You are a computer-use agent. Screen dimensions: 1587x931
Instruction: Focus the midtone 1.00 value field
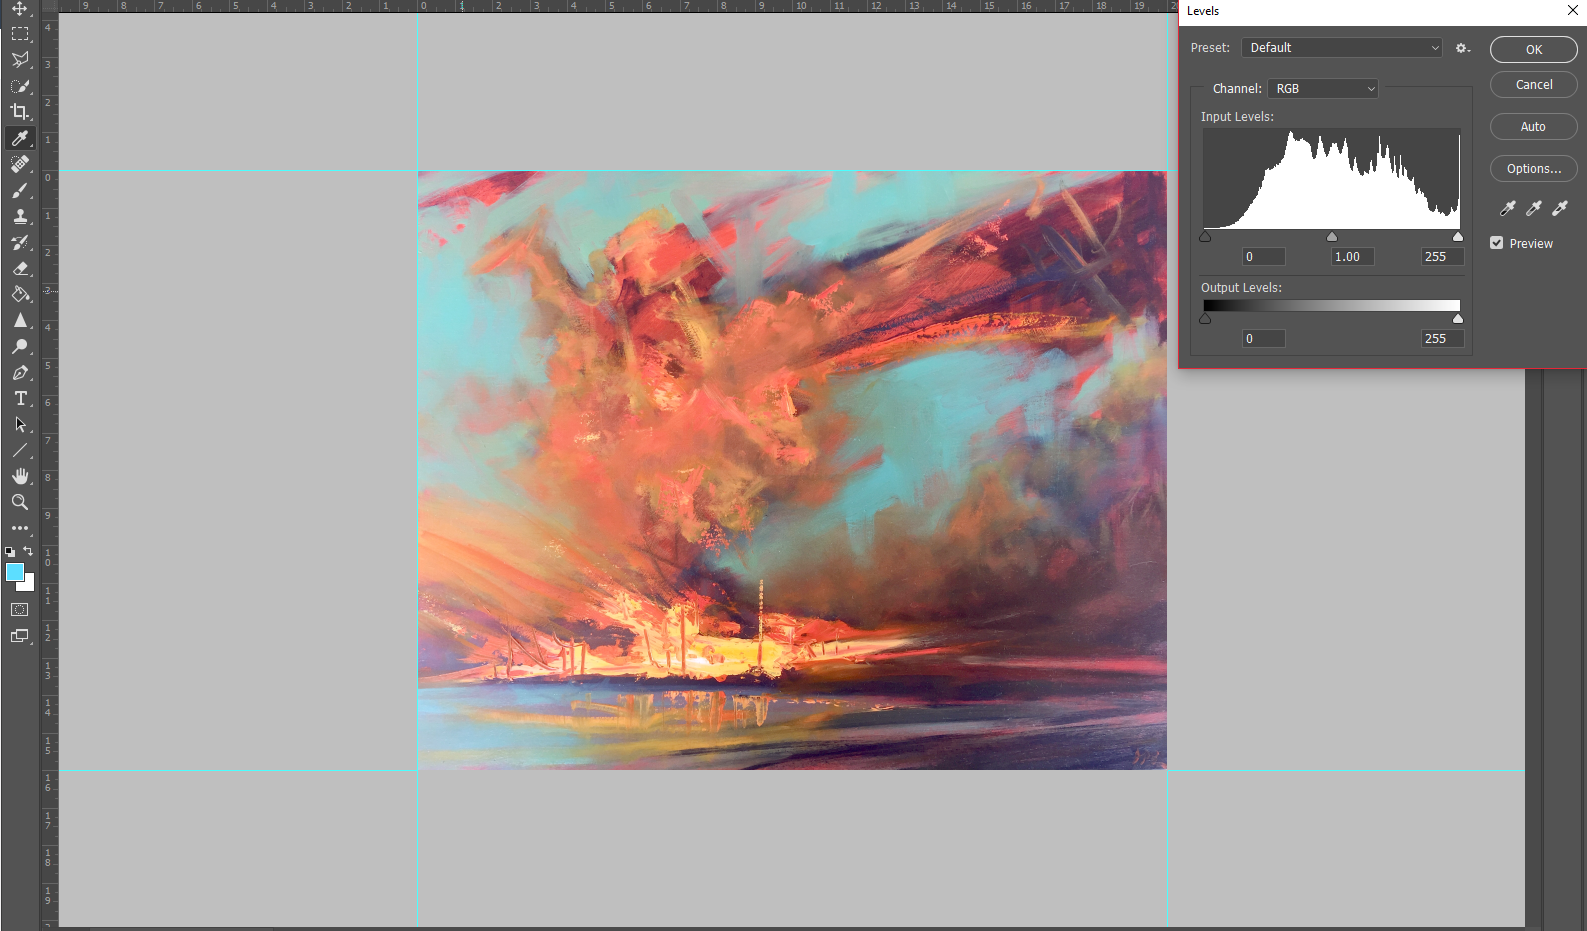pyautogui.click(x=1353, y=257)
